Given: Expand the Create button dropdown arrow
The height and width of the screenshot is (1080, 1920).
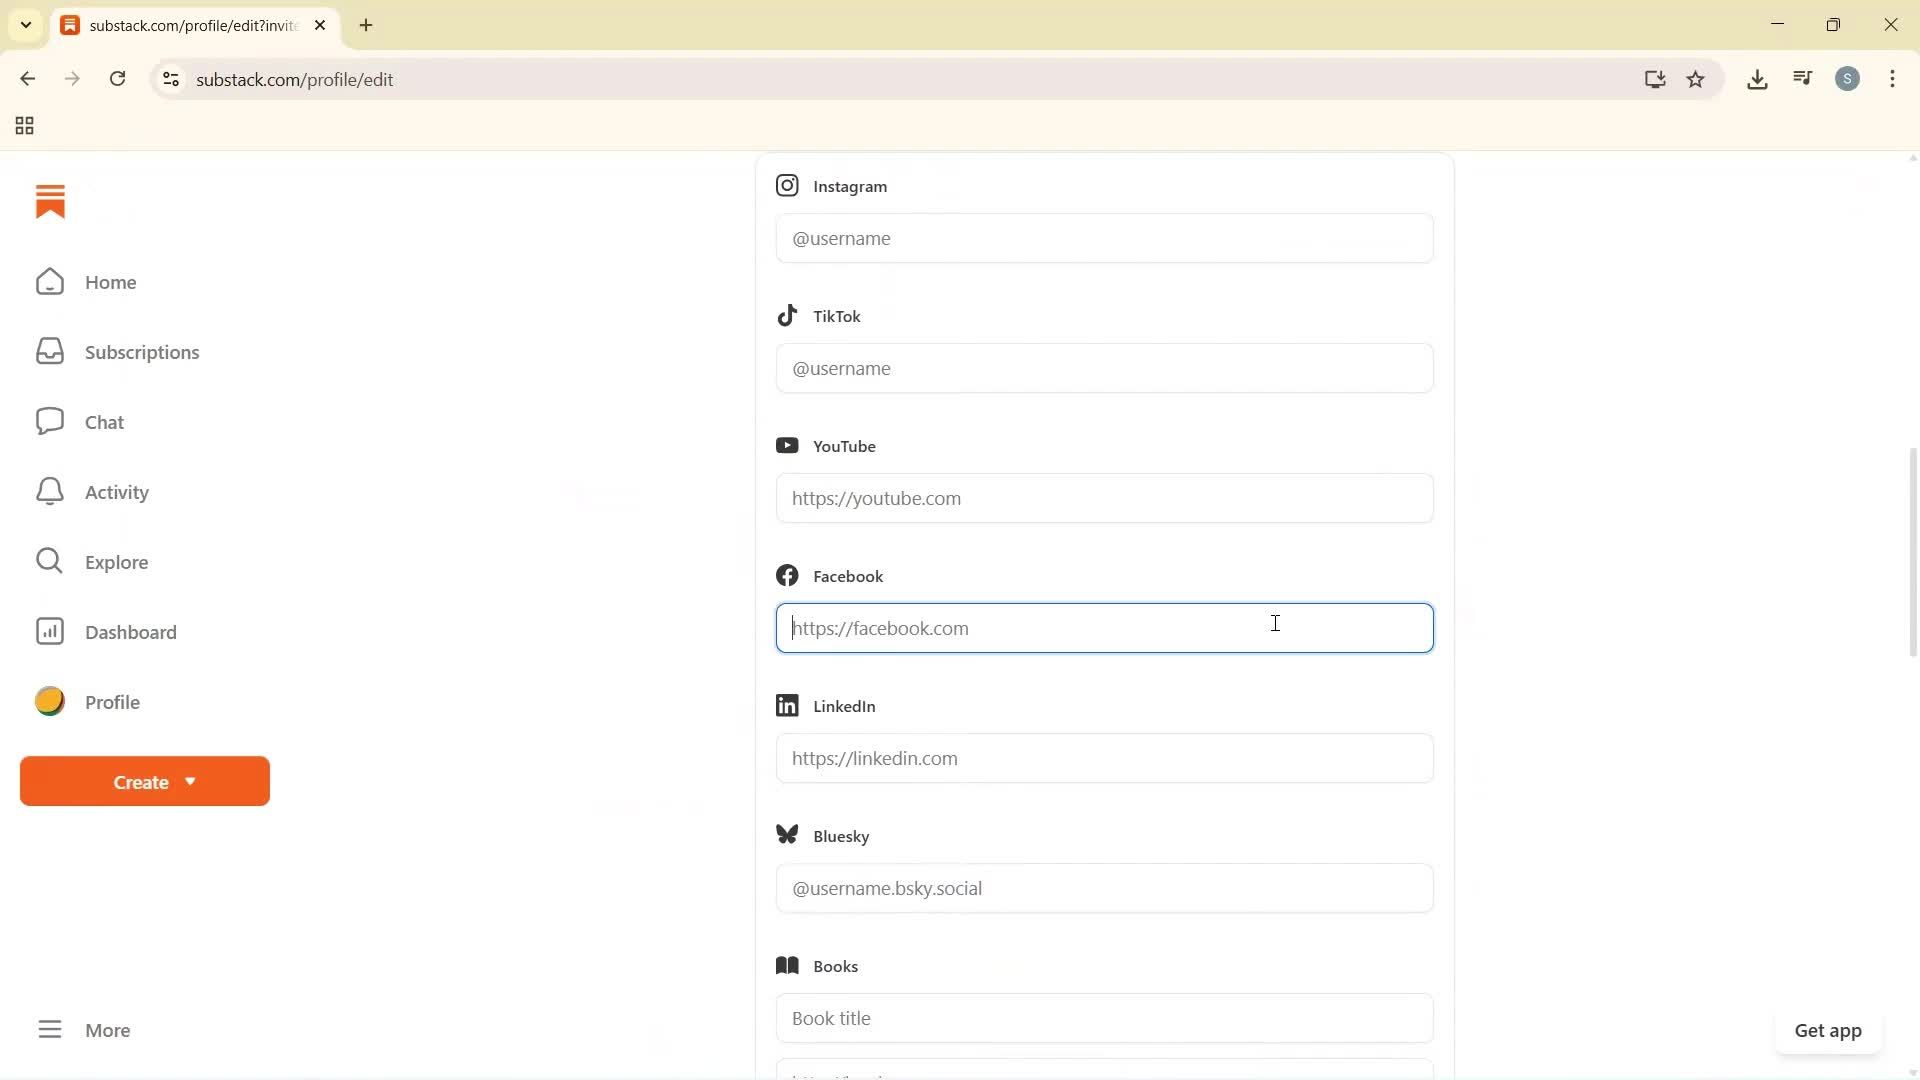Looking at the screenshot, I should pyautogui.click(x=191, y=781).
